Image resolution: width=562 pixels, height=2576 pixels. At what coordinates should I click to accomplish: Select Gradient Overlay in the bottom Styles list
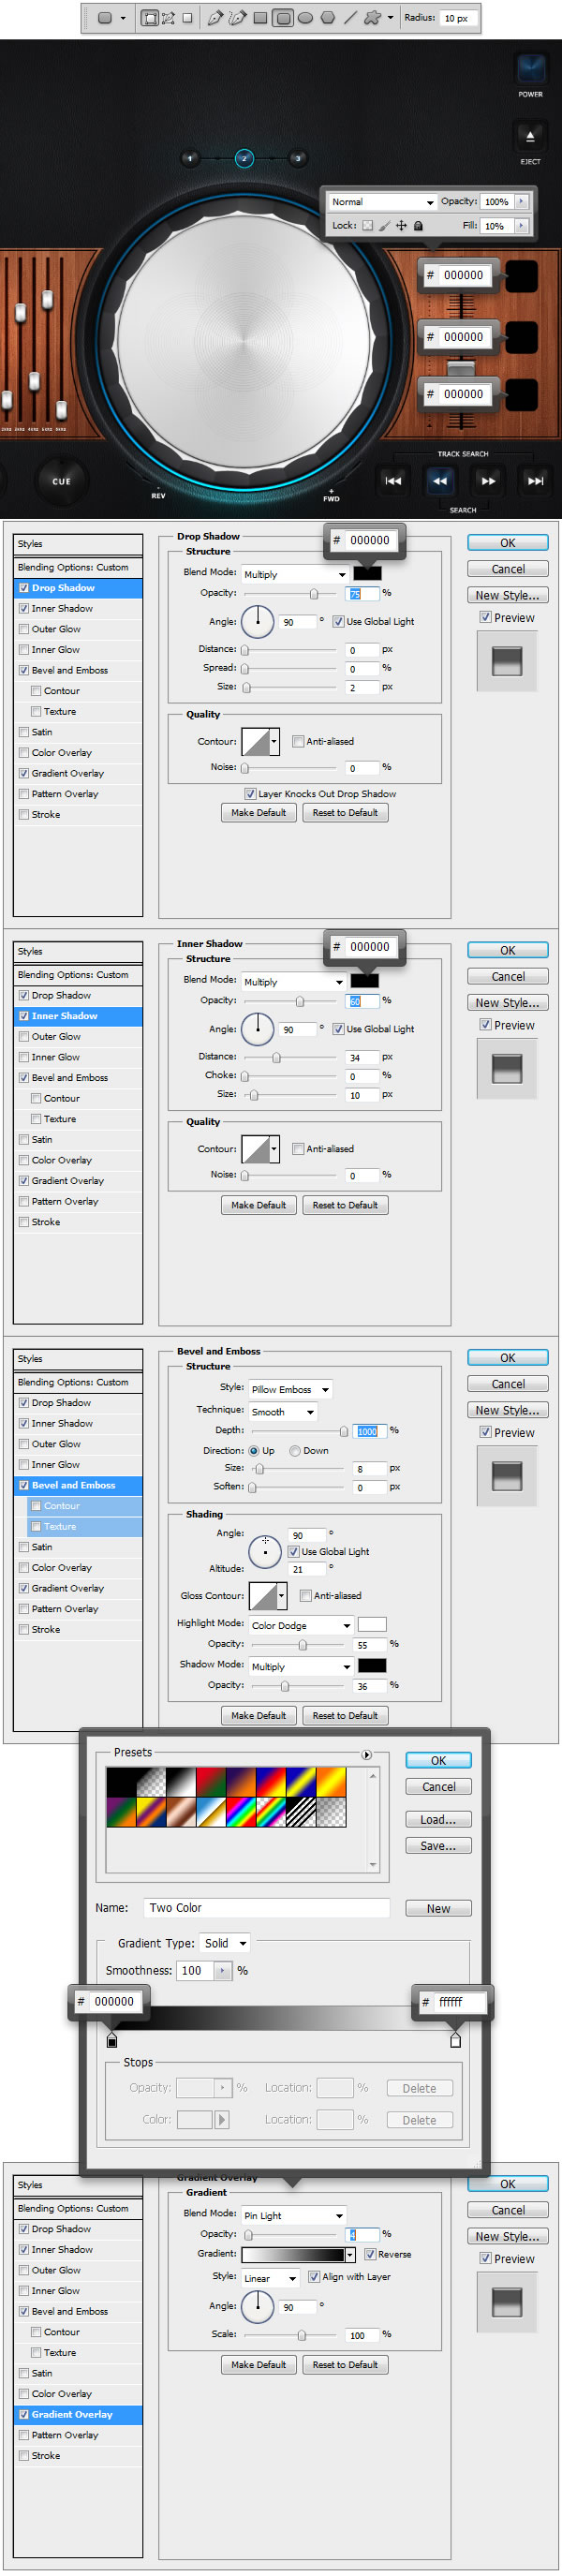point(78,2414)
